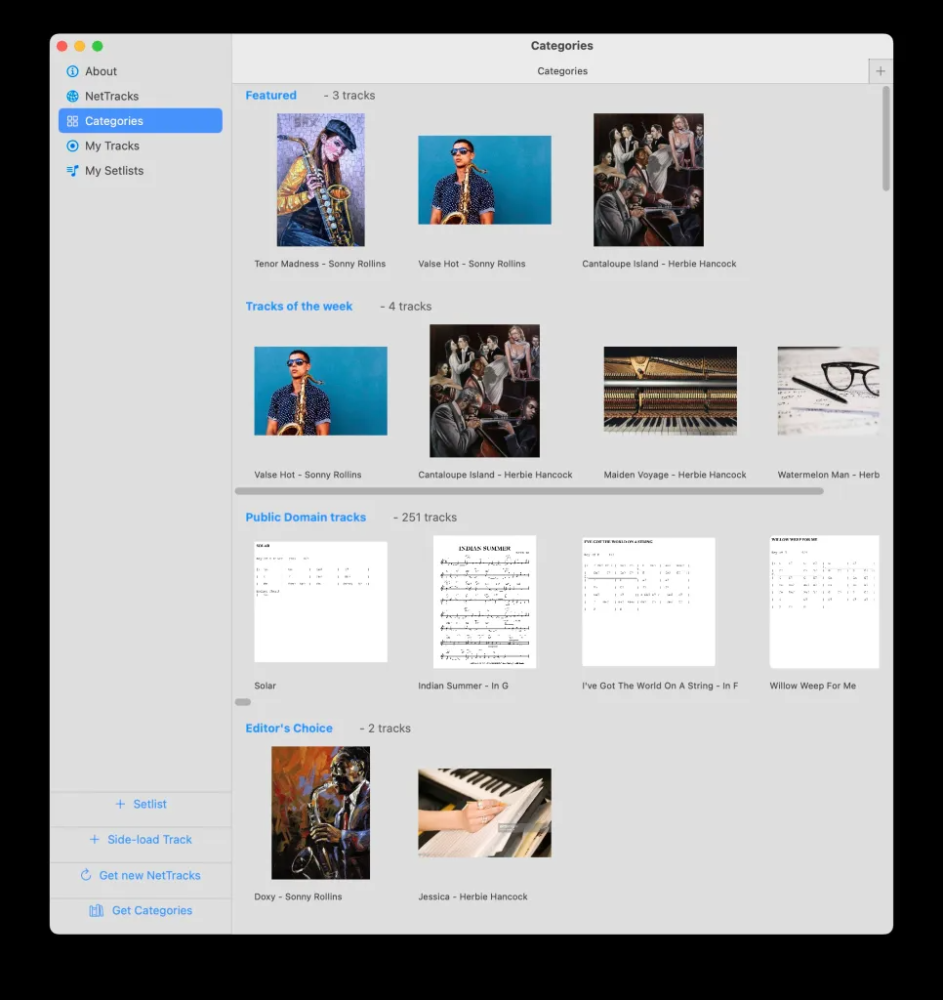The height and width of the screenshot is (1000, 943).
Task: Open the Public Domain tracks heading
Action: [x=306, y=517]
